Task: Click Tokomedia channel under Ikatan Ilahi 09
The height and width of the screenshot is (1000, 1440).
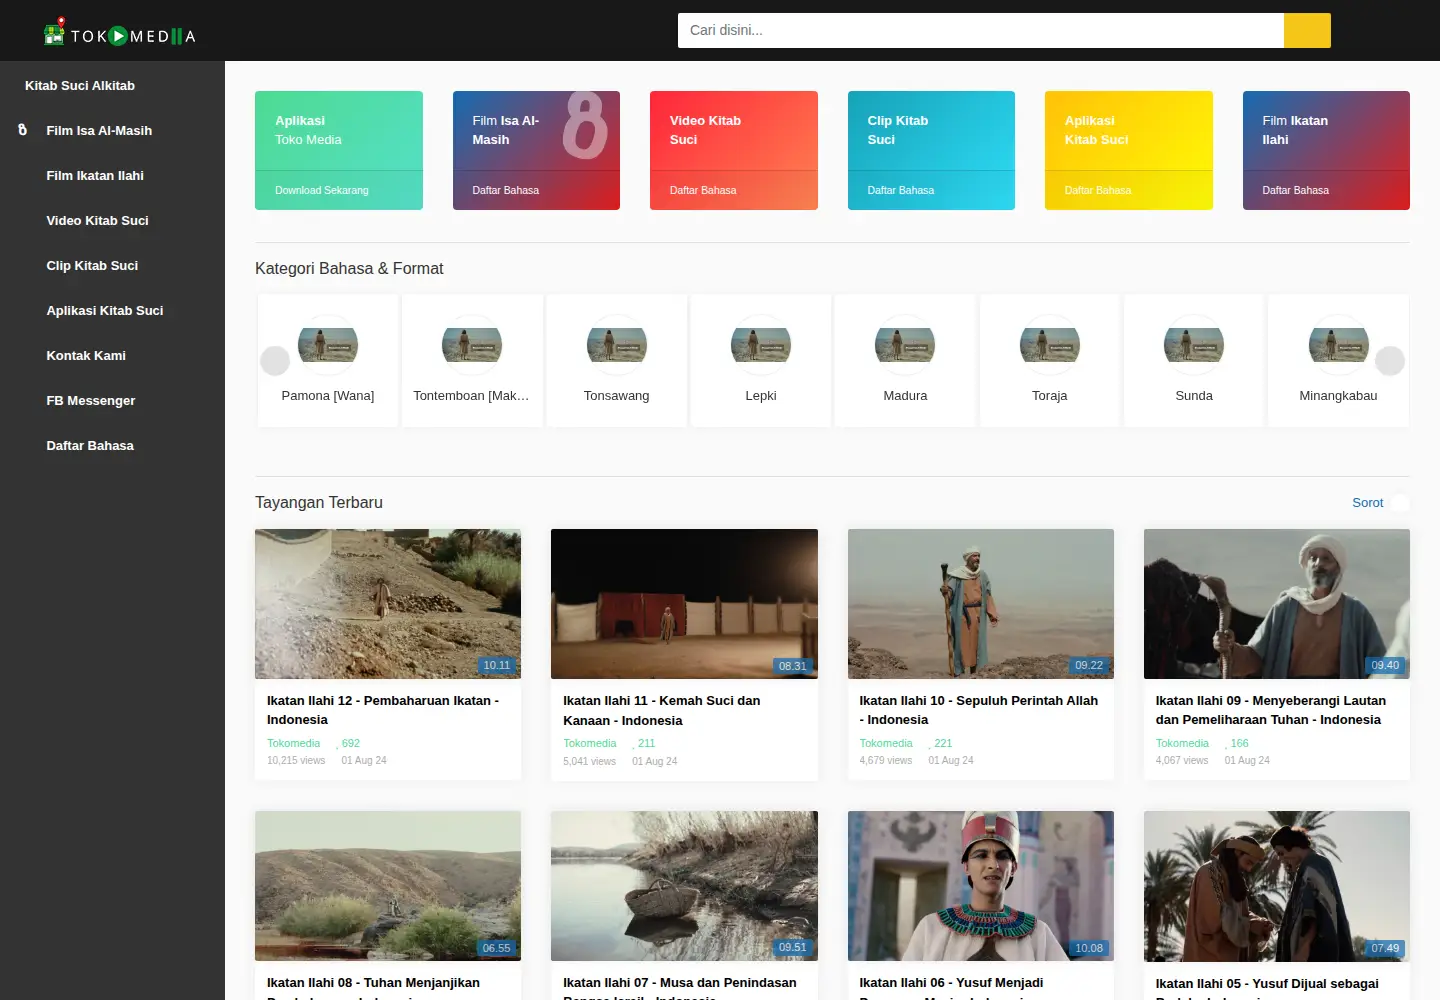Action: point(1182,743)
